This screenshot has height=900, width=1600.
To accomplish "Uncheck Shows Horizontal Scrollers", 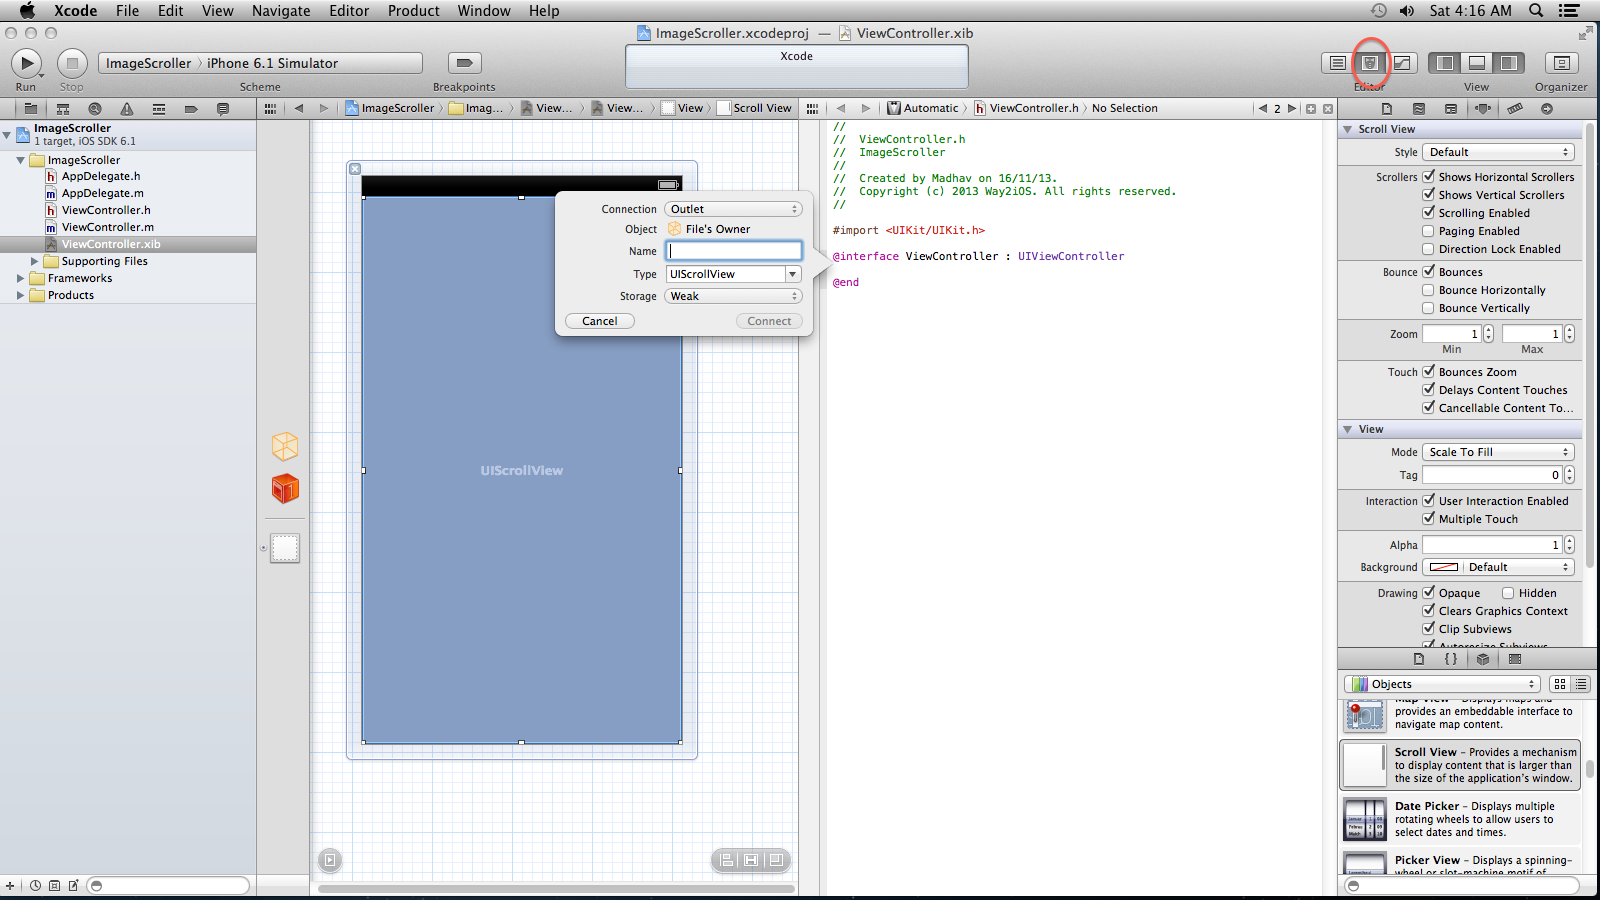I will coord(1429,177).
